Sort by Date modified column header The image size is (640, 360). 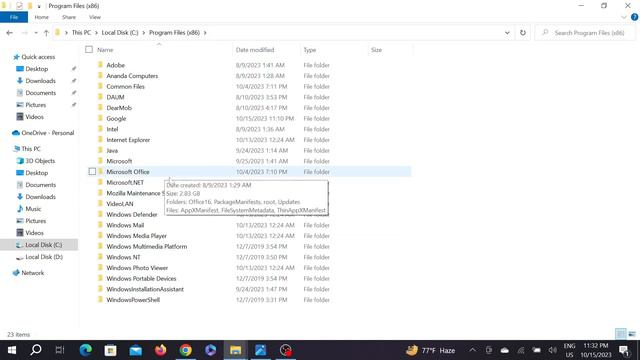pyautogui.click(x=255, y=50)
